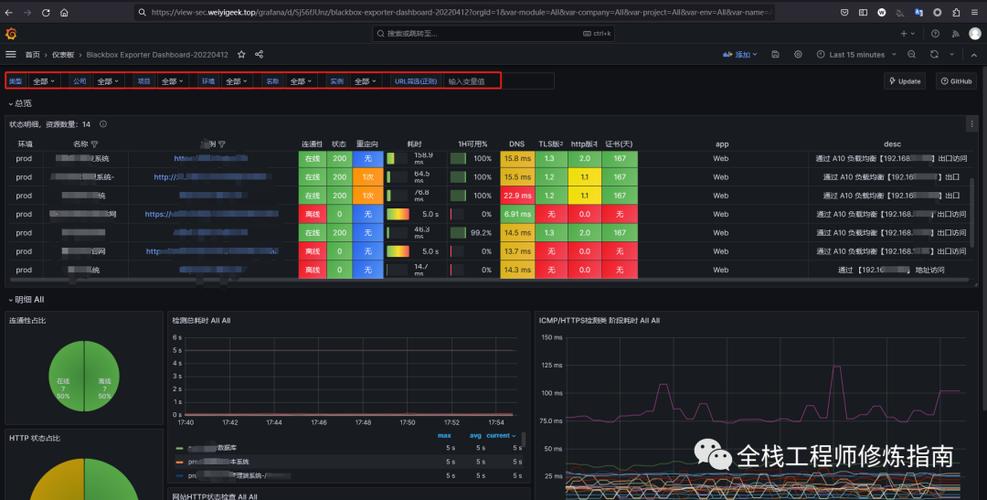The height and width of the screenshot is (500, 987).
Task: Click the 离线 pie slice
Action: (x=102, y=377)
